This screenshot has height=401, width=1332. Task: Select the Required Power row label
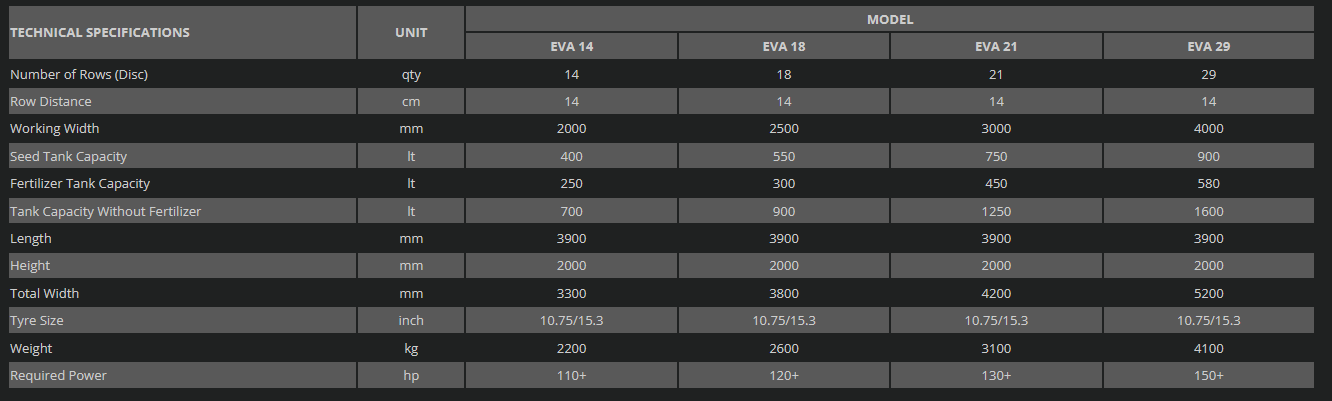[x=58, y=376]
